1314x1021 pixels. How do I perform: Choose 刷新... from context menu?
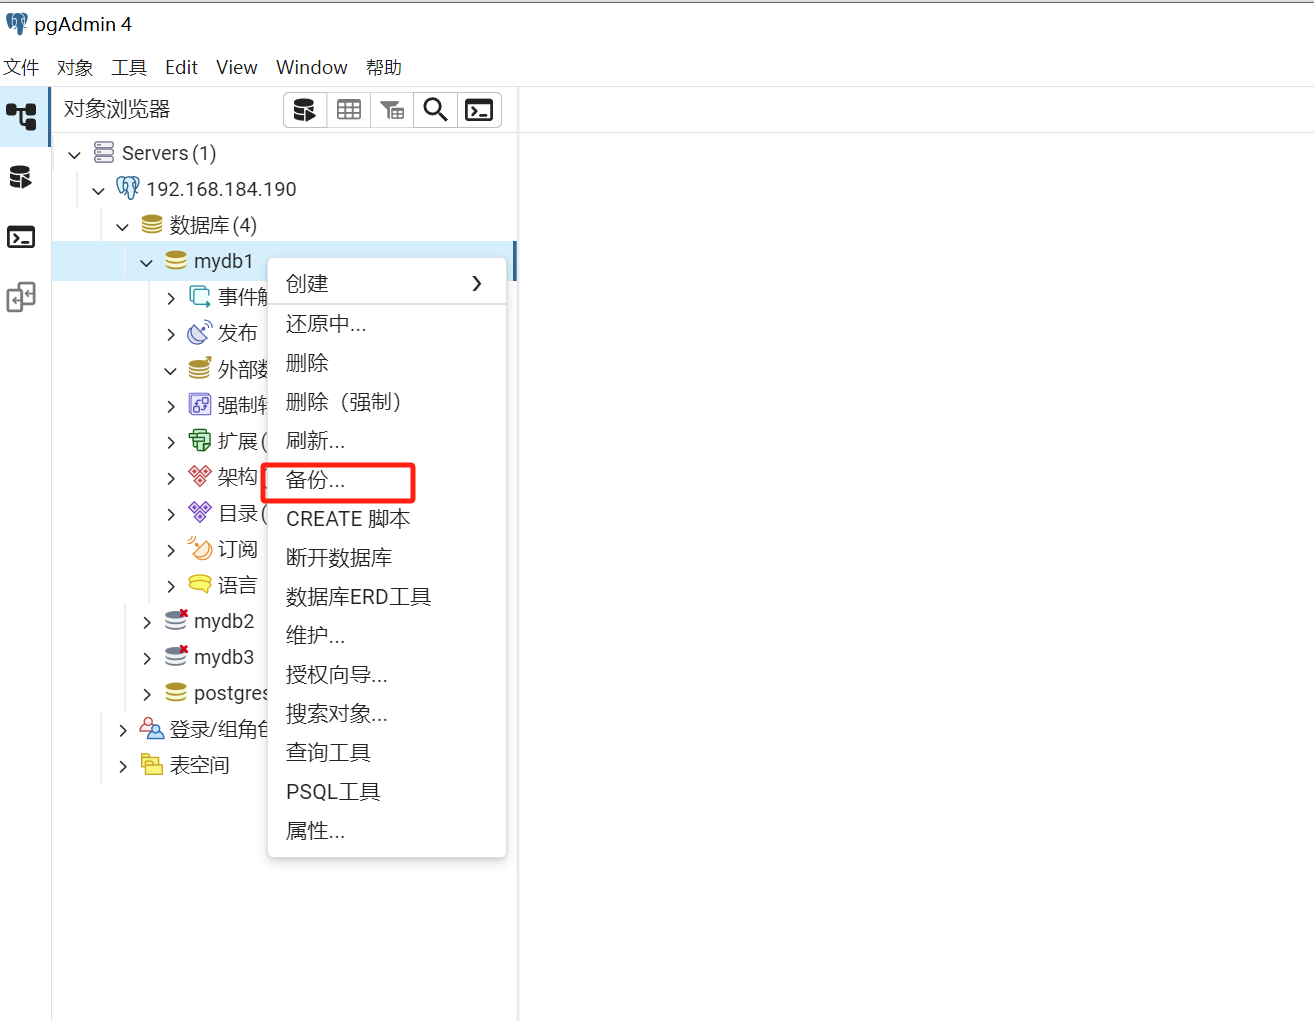tap(387, 441)
